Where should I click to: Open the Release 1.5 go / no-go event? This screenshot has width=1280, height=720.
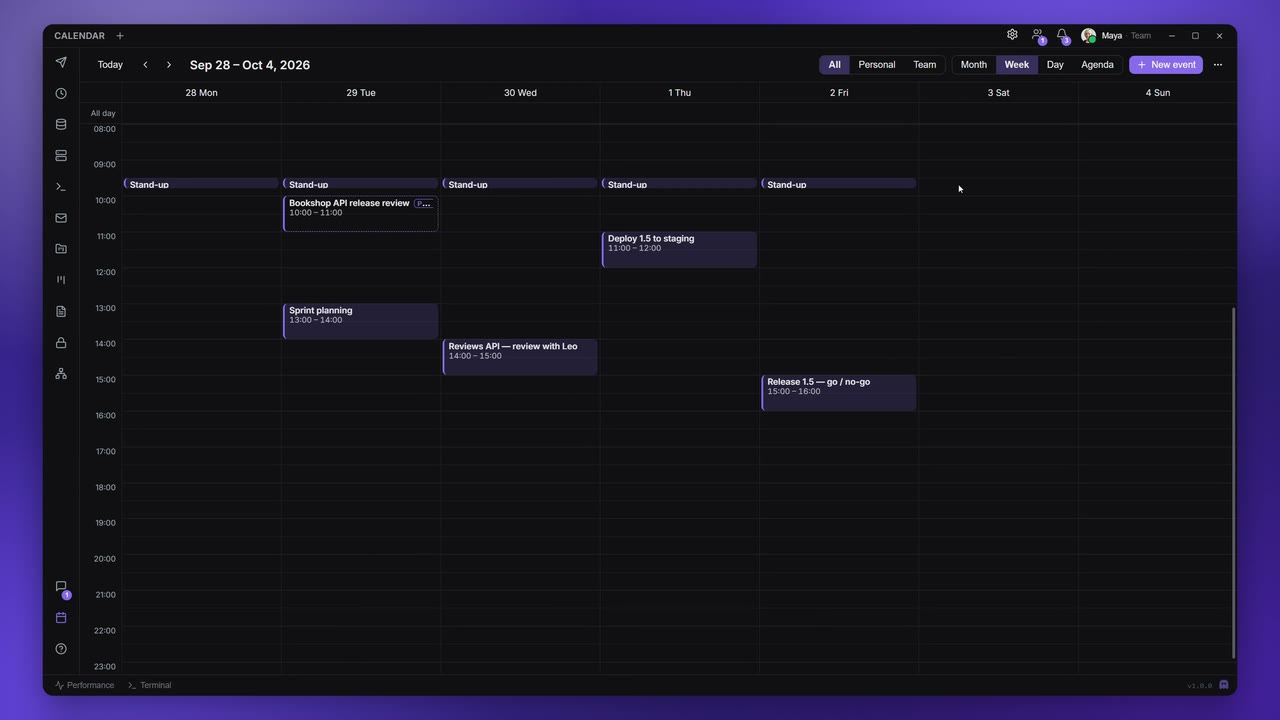point(838,393)
